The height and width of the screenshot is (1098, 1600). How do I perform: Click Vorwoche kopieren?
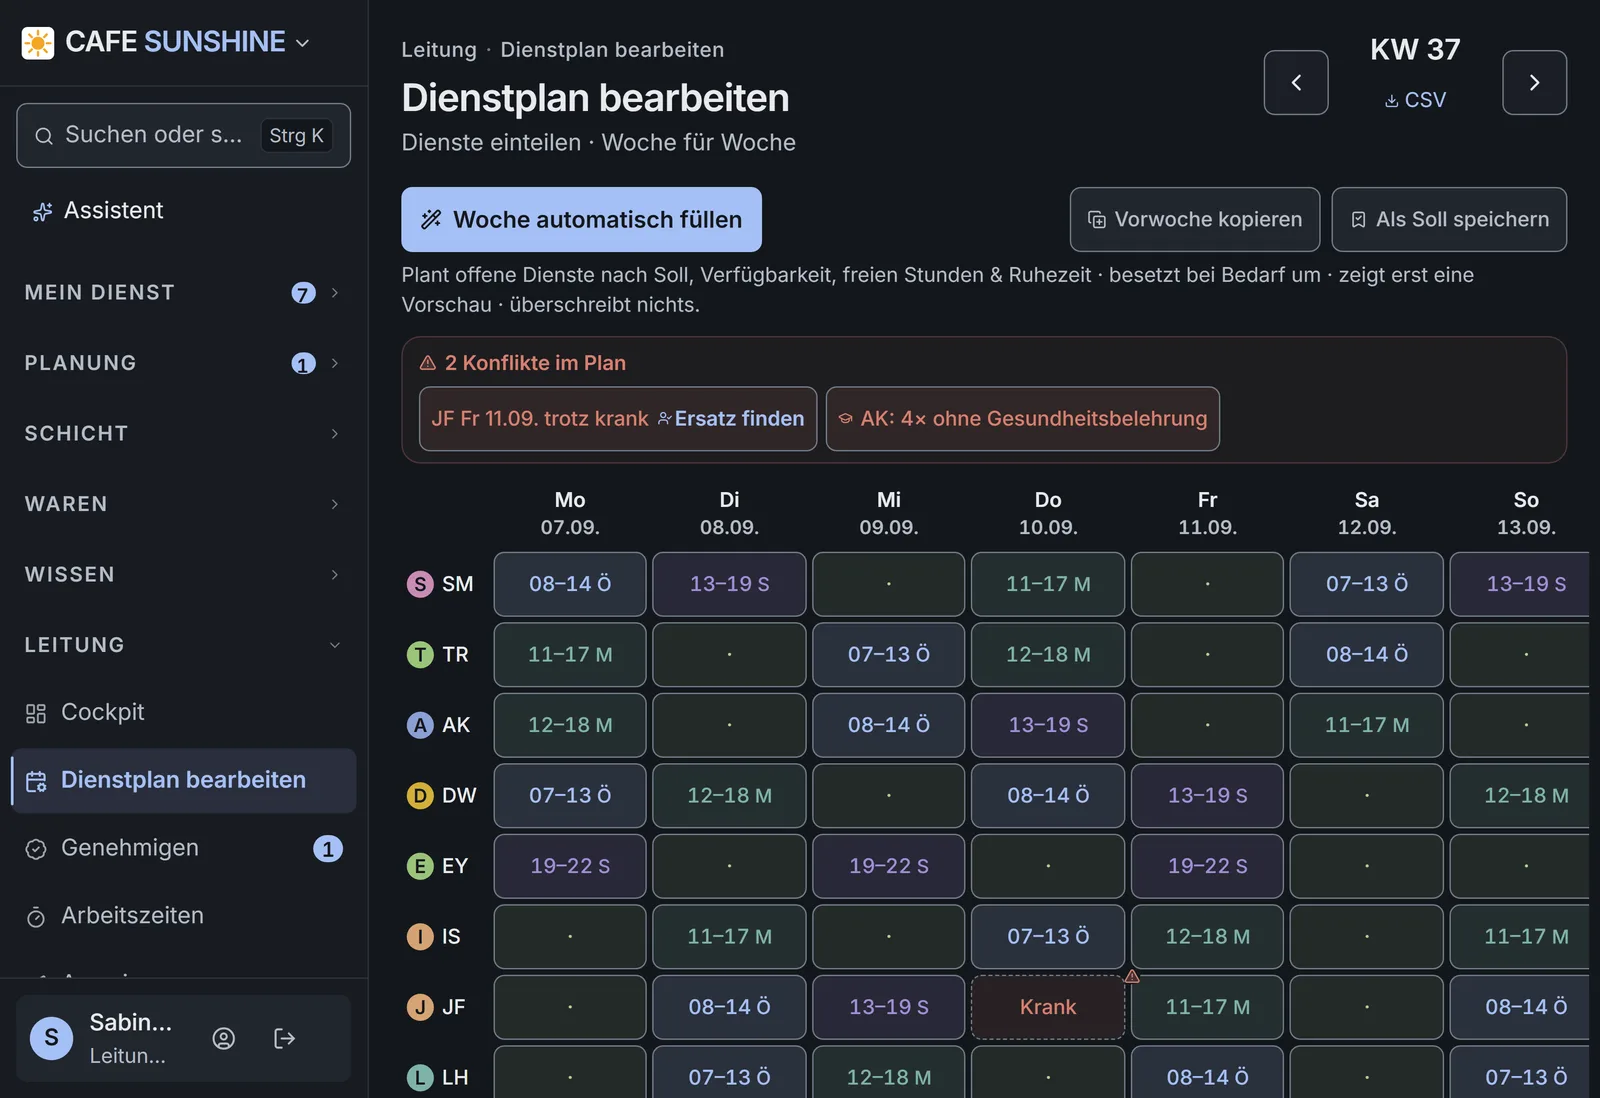click(1195, 220)
